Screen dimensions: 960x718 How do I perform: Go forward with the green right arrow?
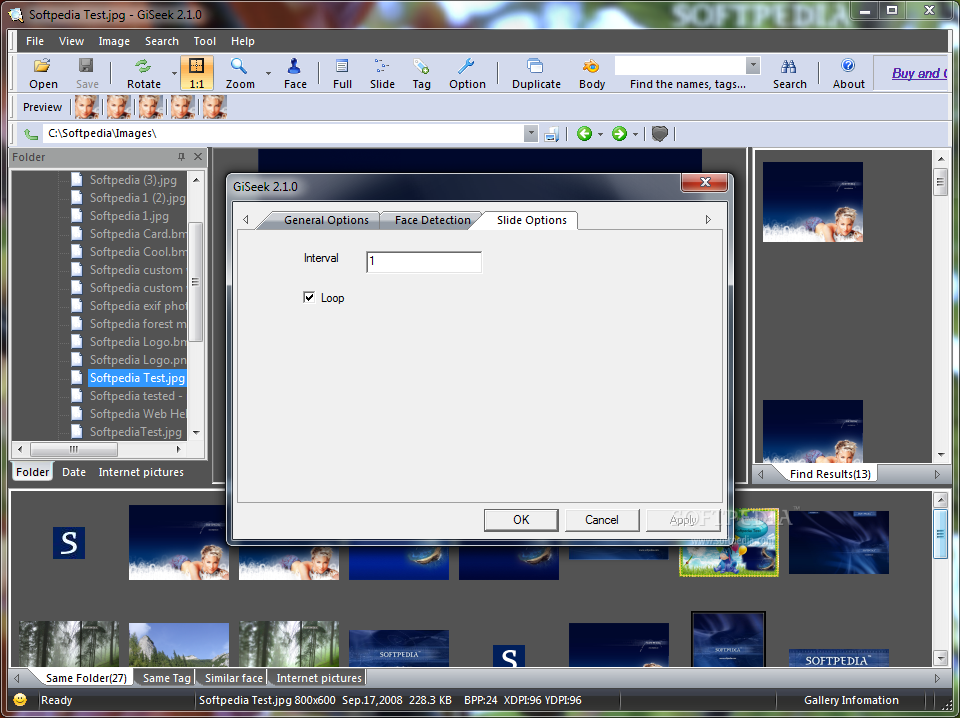[x=619, y=133]
